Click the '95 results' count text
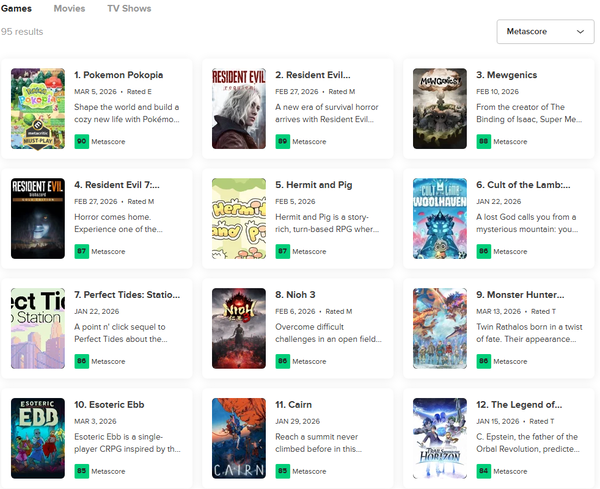 (x=22, y=32)
